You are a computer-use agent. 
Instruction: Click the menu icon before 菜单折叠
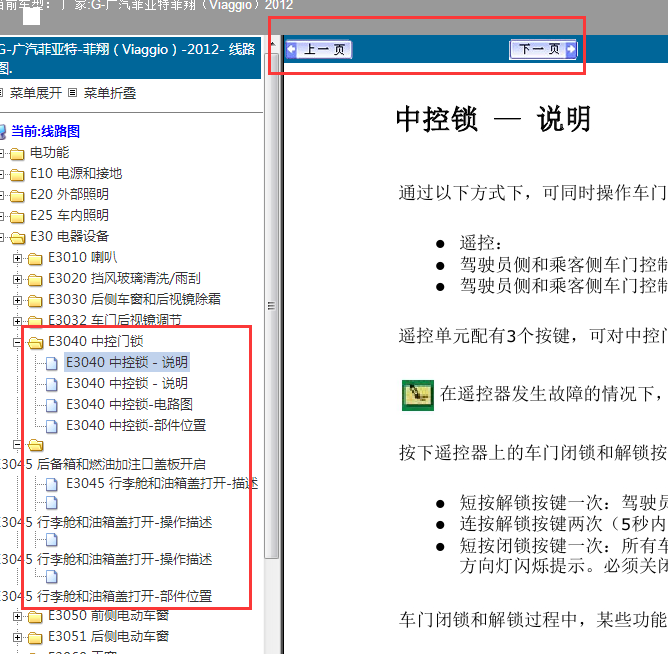pos(73,92)
